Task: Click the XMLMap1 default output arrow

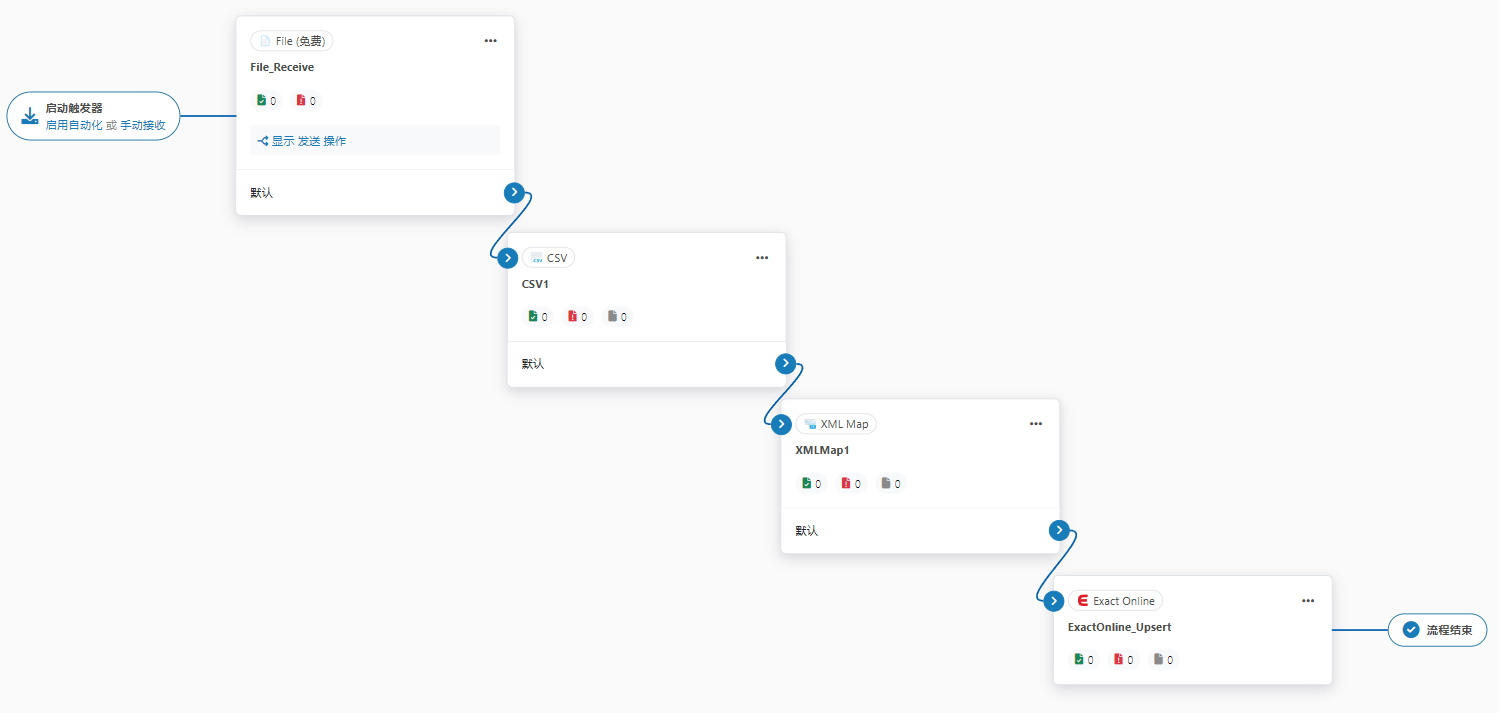Action: pos(1060,530)
